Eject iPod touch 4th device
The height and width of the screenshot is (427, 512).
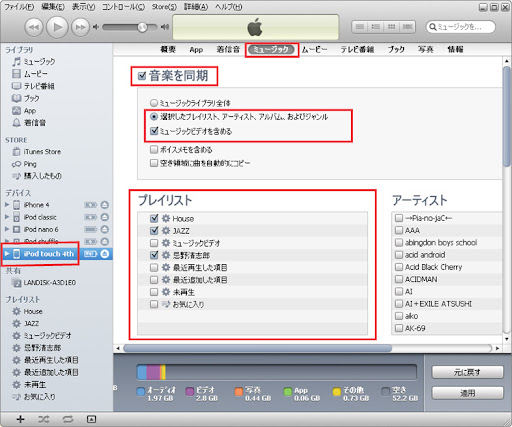[105, 254]
